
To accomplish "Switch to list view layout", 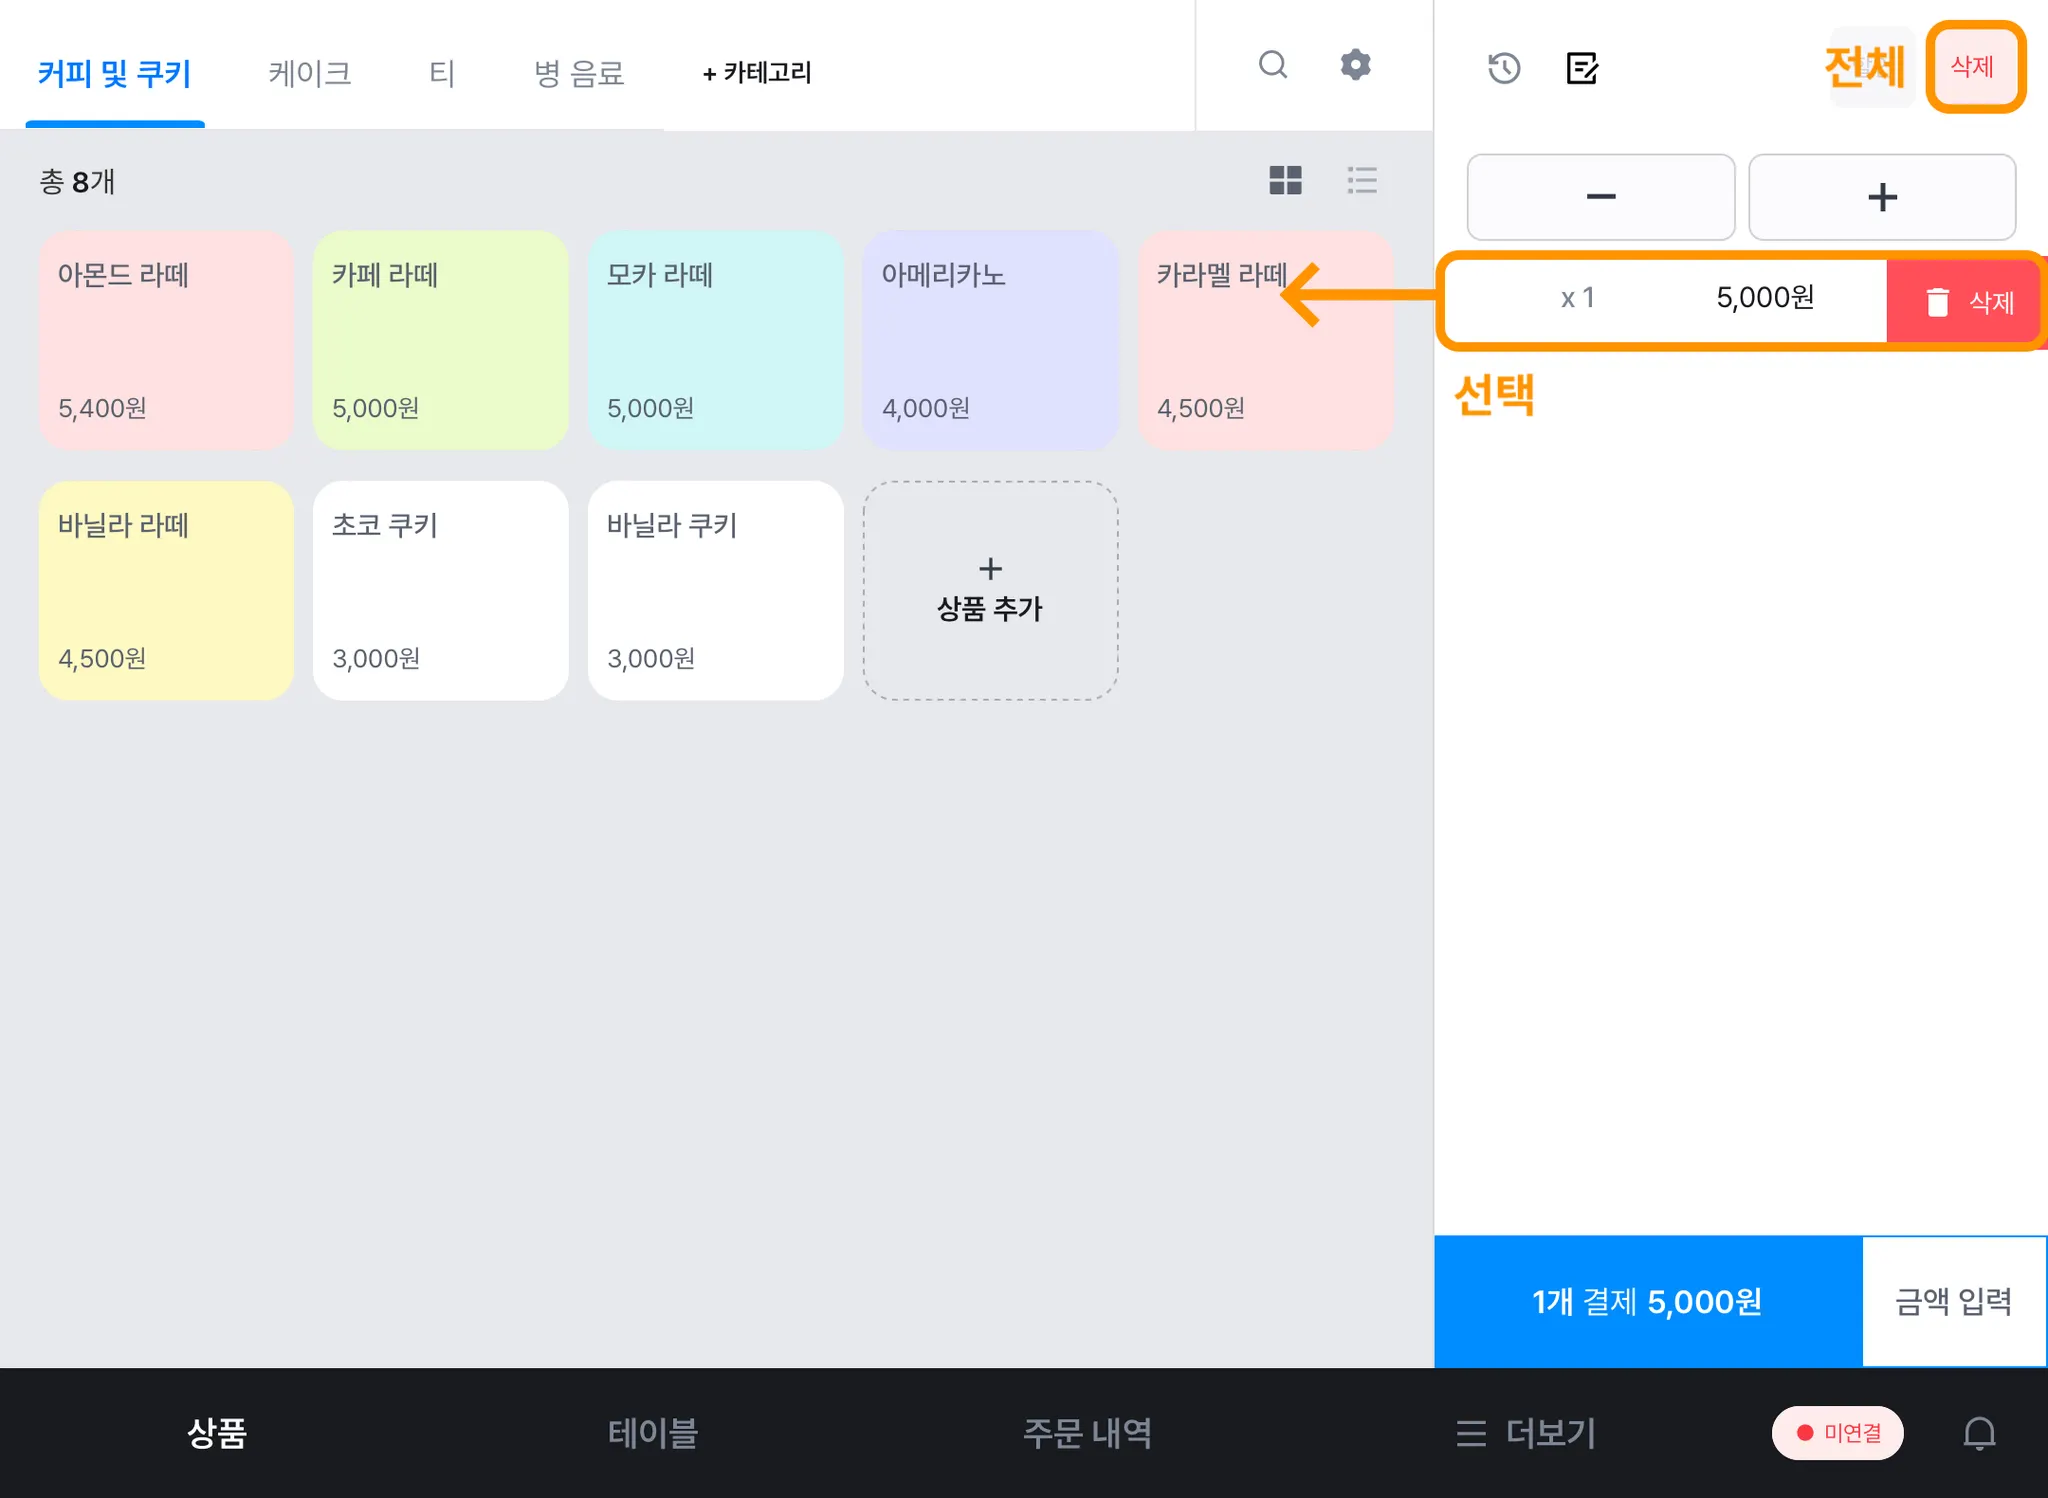I will 1361,181.
